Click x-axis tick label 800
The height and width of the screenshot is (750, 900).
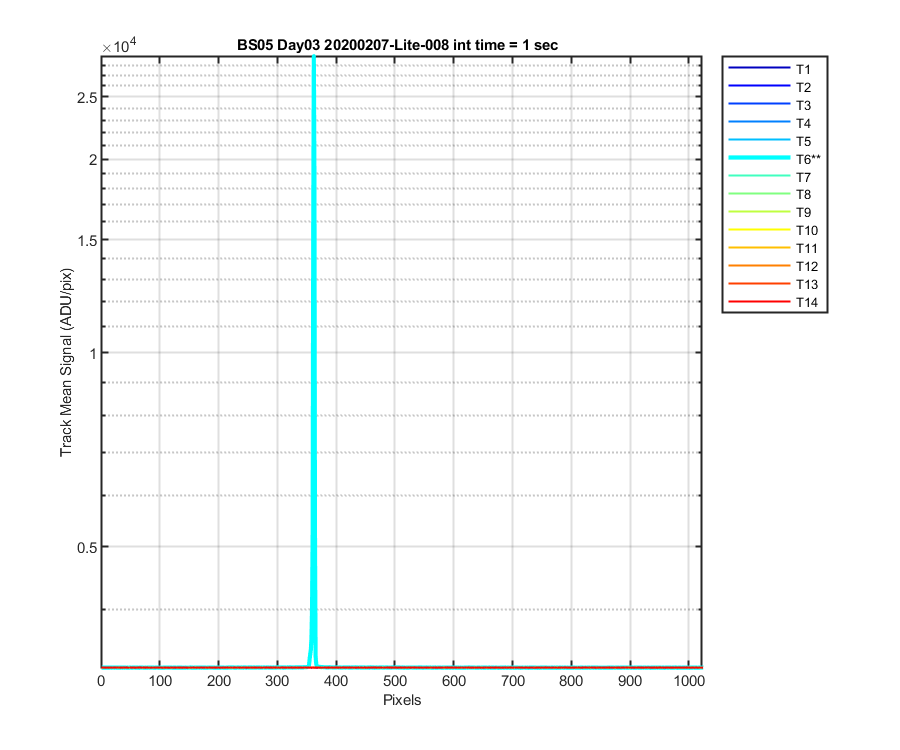click(571, 681)
